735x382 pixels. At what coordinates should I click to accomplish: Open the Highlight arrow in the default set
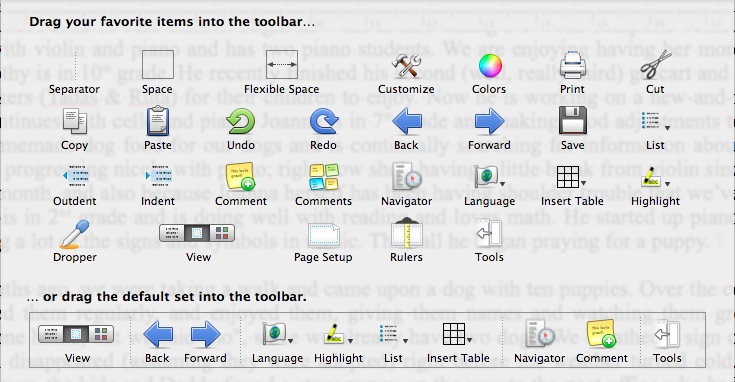(x=350, y=341)
